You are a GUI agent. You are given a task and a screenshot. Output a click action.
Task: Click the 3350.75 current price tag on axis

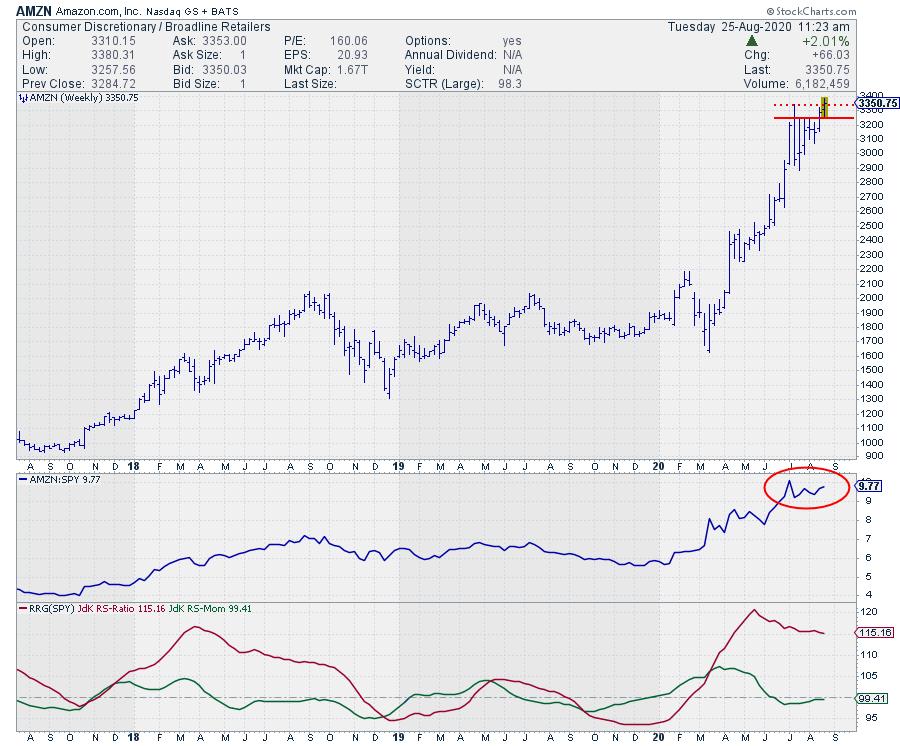point(878,103)
